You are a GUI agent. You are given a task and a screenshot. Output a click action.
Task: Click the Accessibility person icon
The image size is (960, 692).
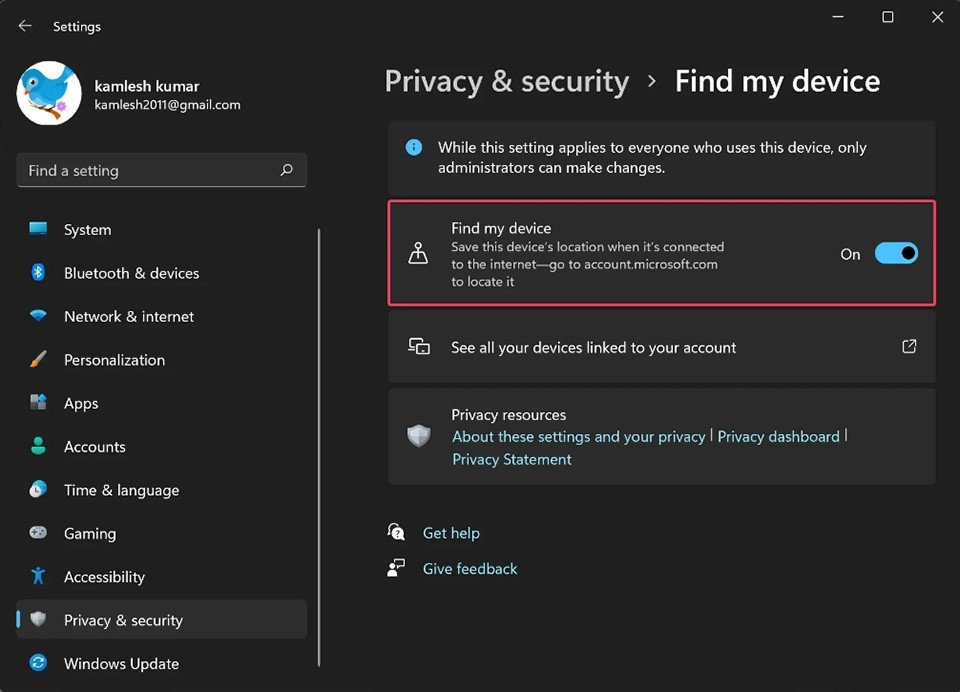coord(37,576)
